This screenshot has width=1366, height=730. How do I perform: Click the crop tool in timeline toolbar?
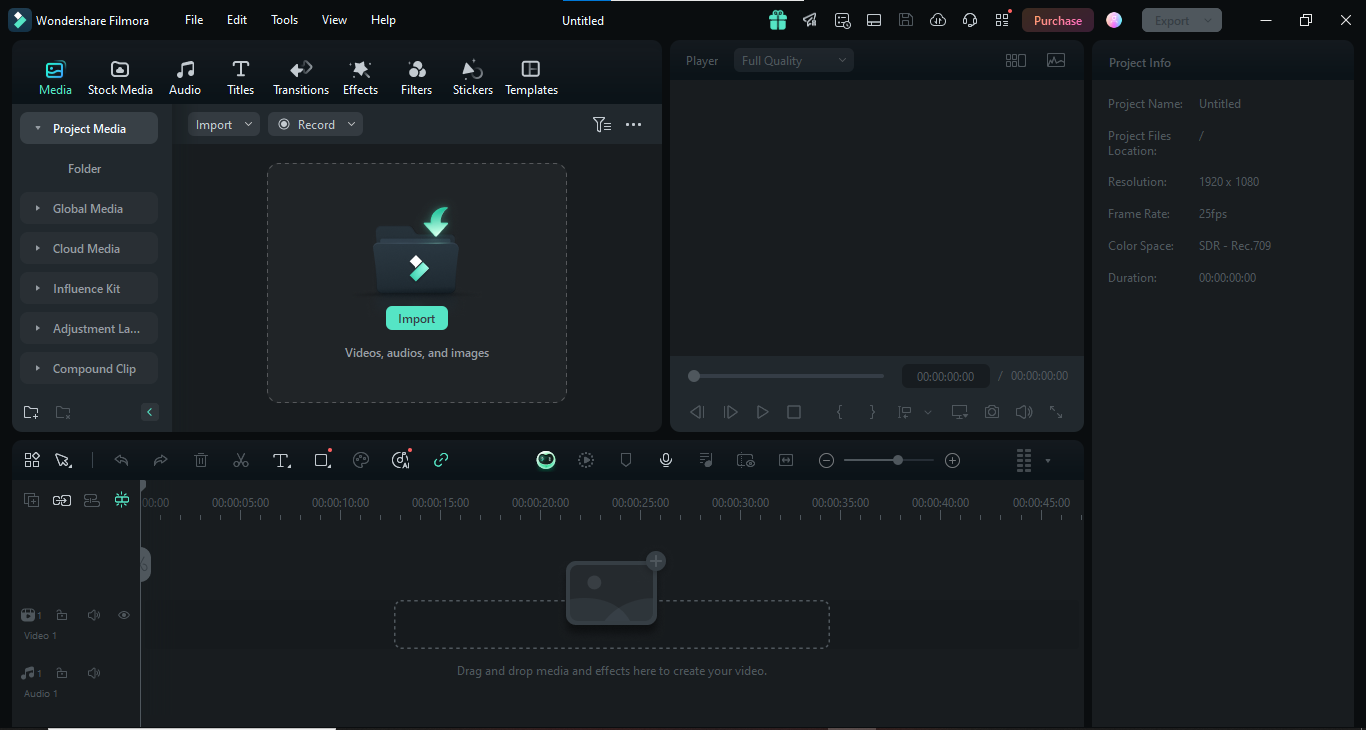click(x=322, y=460)
